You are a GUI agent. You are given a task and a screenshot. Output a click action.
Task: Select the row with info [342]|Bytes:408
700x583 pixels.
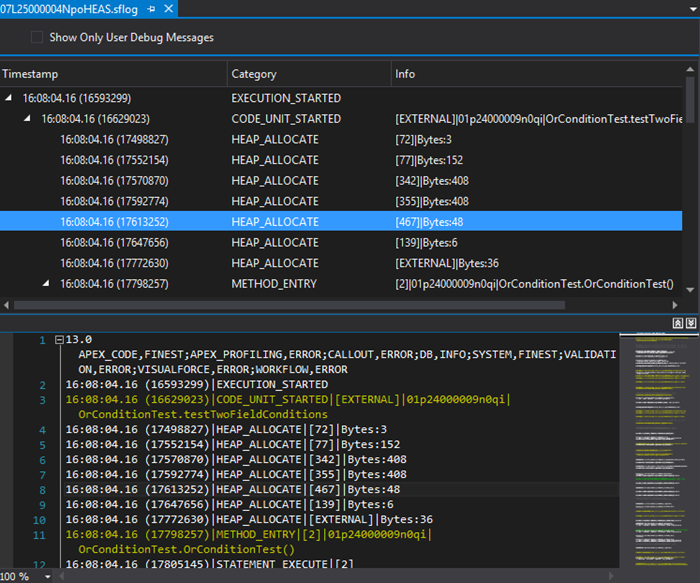click(341, 180)
